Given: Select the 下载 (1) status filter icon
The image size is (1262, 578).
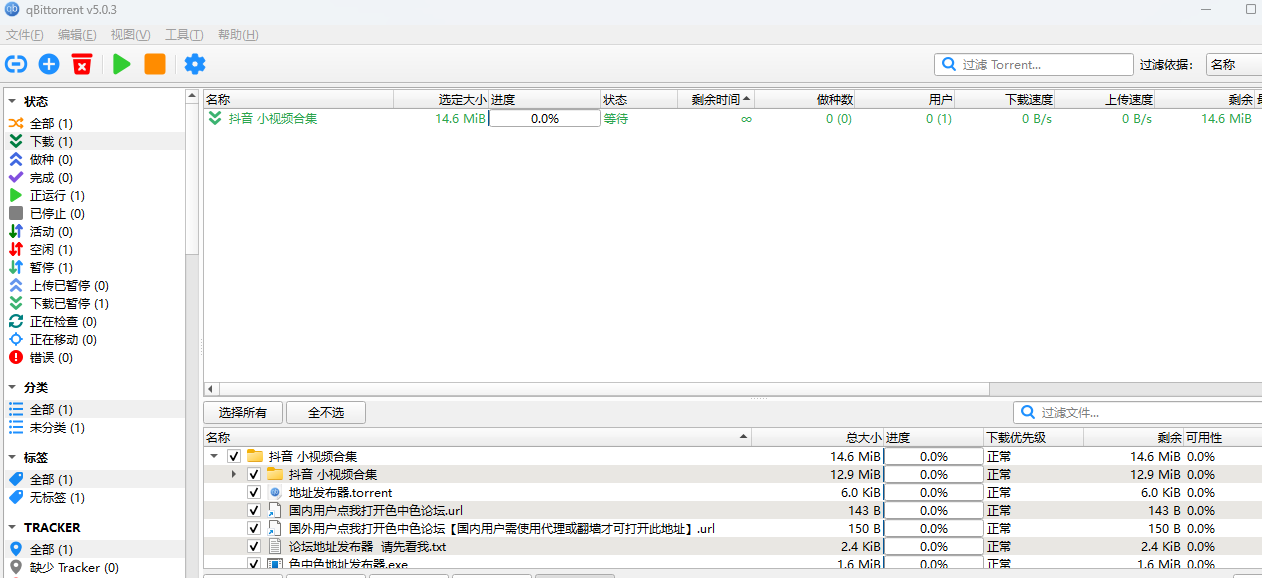Looking at the screenshot, I should (16, 141).
